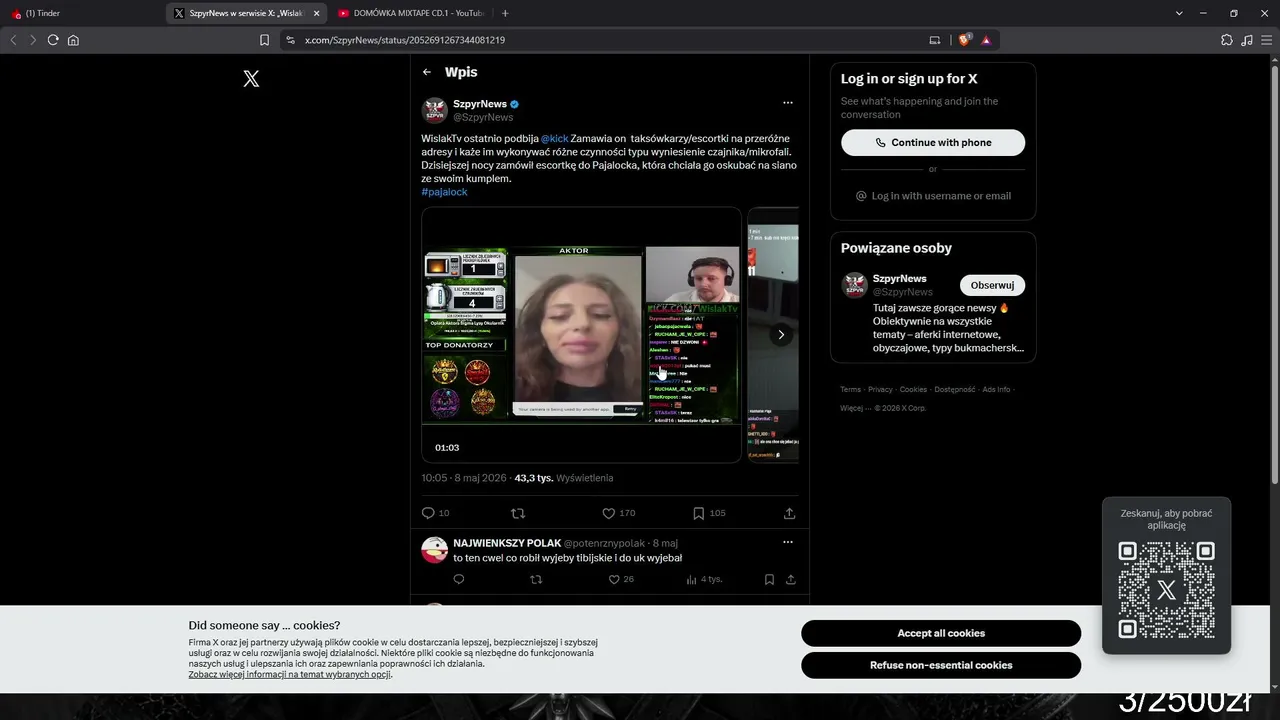1280x720 pixels.
Task: Share NAJWIENKSZY POLAK's comment
Action: click(x=790, y=579)
